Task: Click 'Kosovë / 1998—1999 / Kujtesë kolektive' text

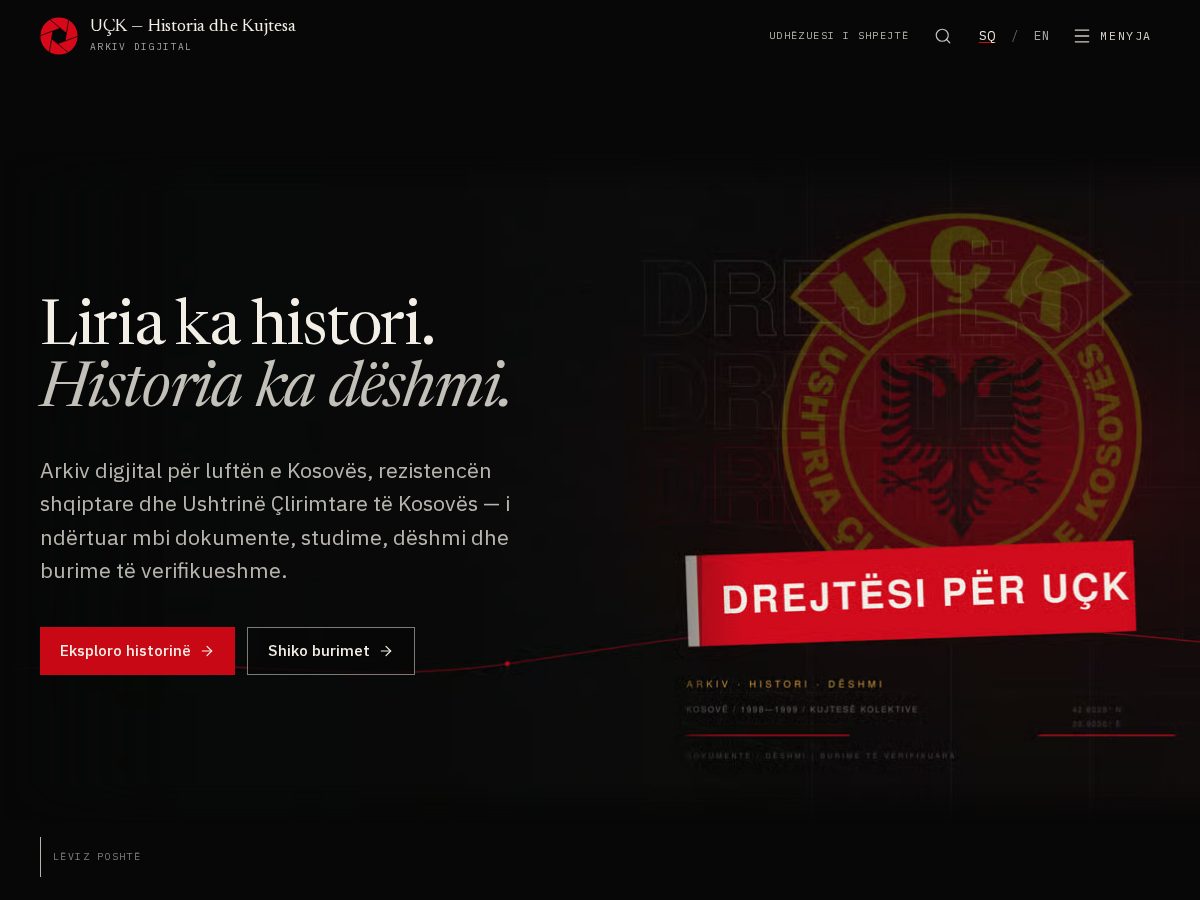Action: [802, 710]
